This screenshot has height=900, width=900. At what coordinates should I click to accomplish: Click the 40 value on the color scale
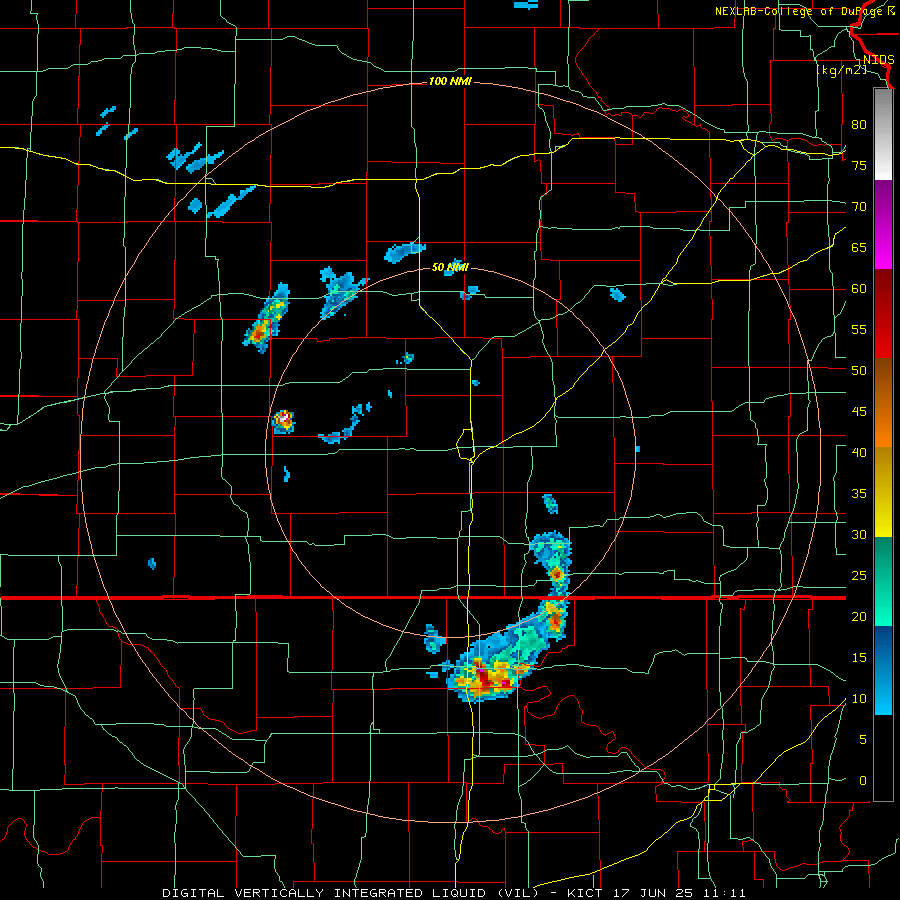[859, 452]
